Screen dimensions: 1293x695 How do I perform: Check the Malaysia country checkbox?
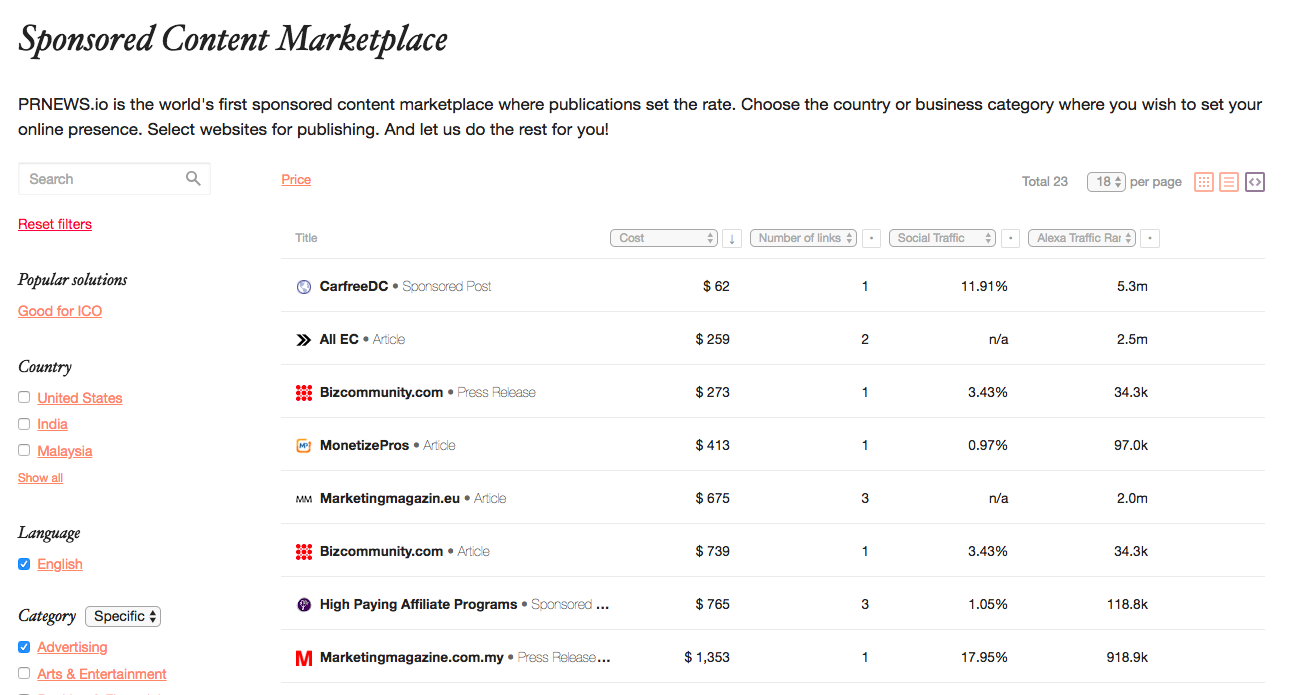point(24,451)
